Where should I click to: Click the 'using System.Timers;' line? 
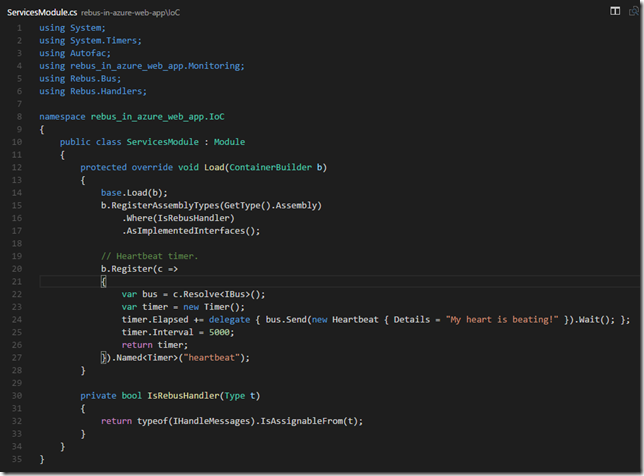(x=90, y=41)
